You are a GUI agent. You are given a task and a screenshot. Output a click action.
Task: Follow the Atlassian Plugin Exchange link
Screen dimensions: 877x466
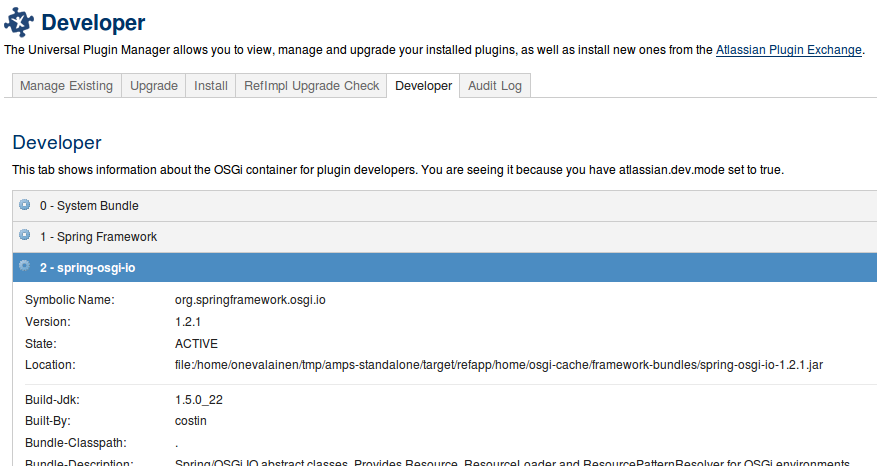point(788,49)
